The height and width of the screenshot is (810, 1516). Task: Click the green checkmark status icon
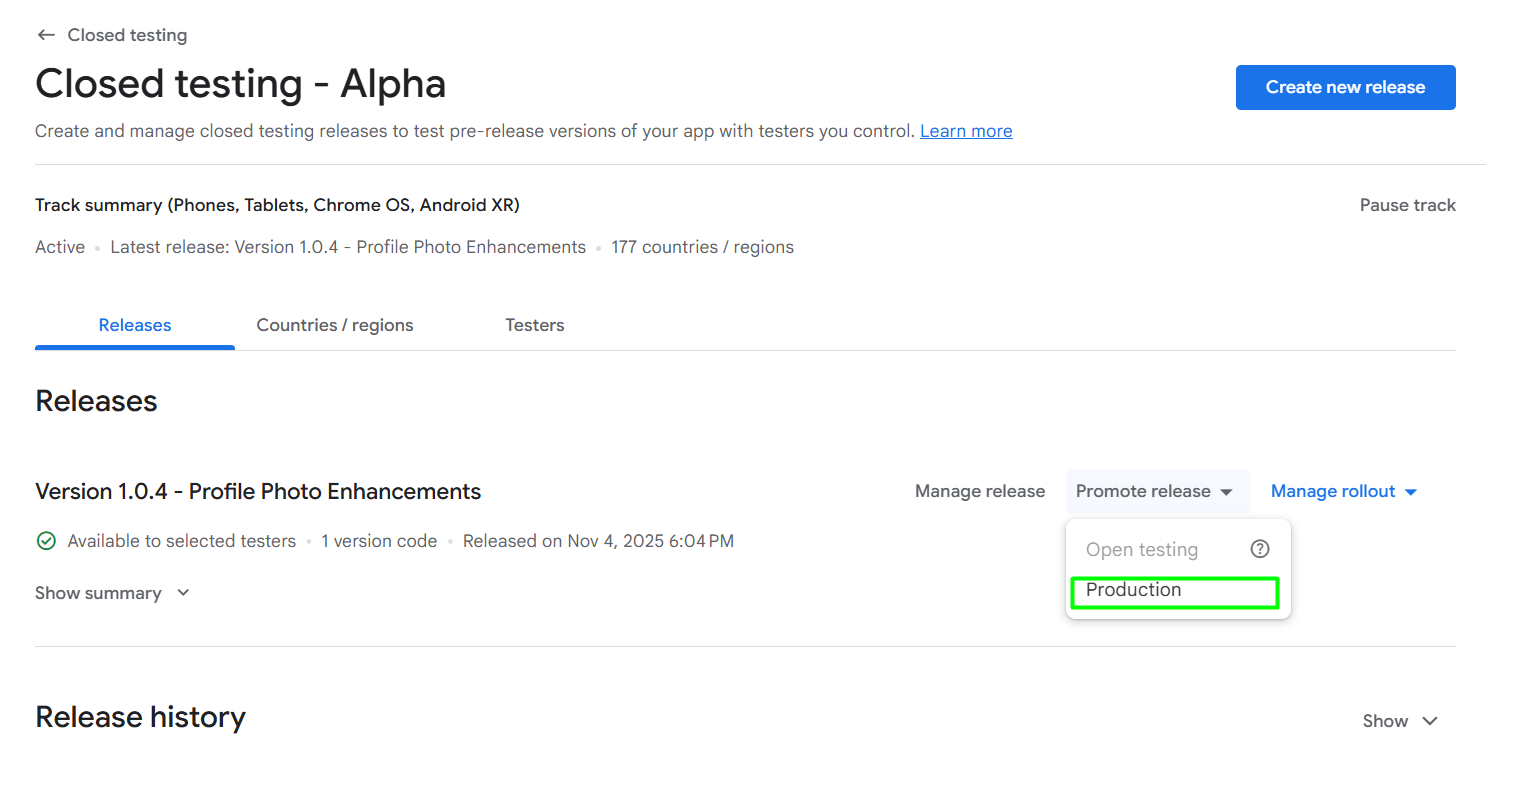click(x=46, y=540)
